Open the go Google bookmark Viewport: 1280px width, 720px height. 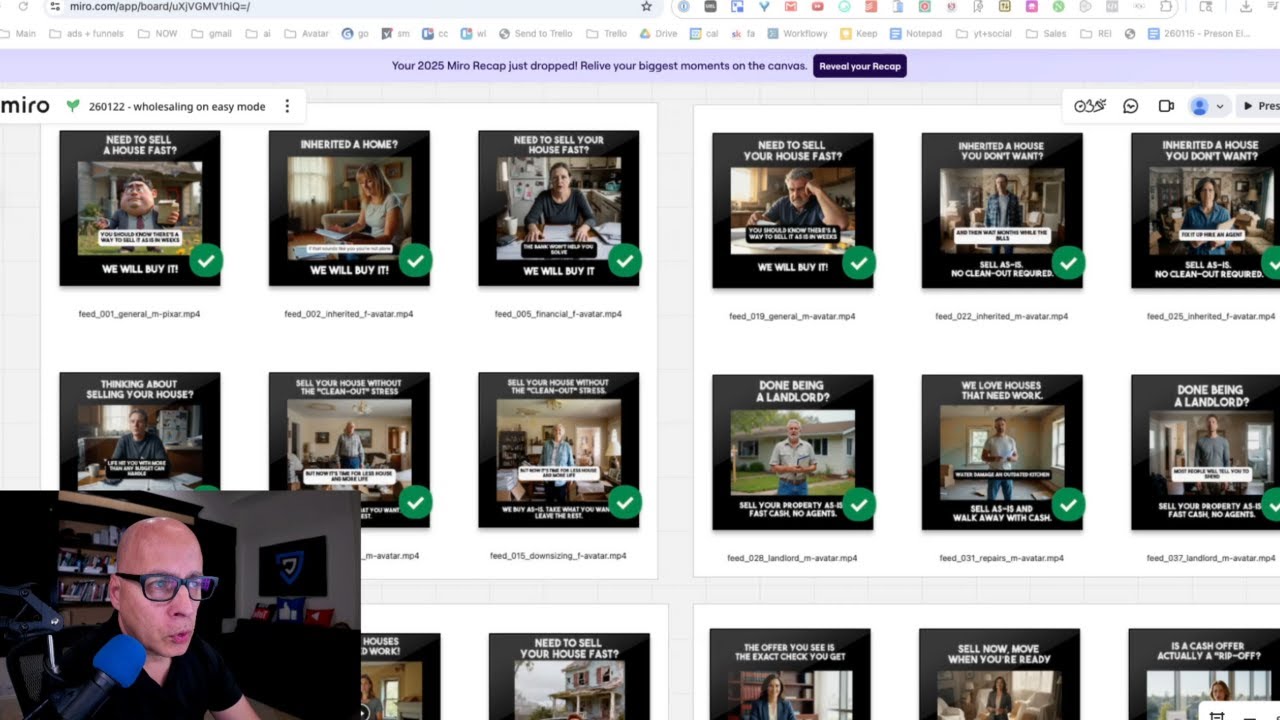[355, 33]
